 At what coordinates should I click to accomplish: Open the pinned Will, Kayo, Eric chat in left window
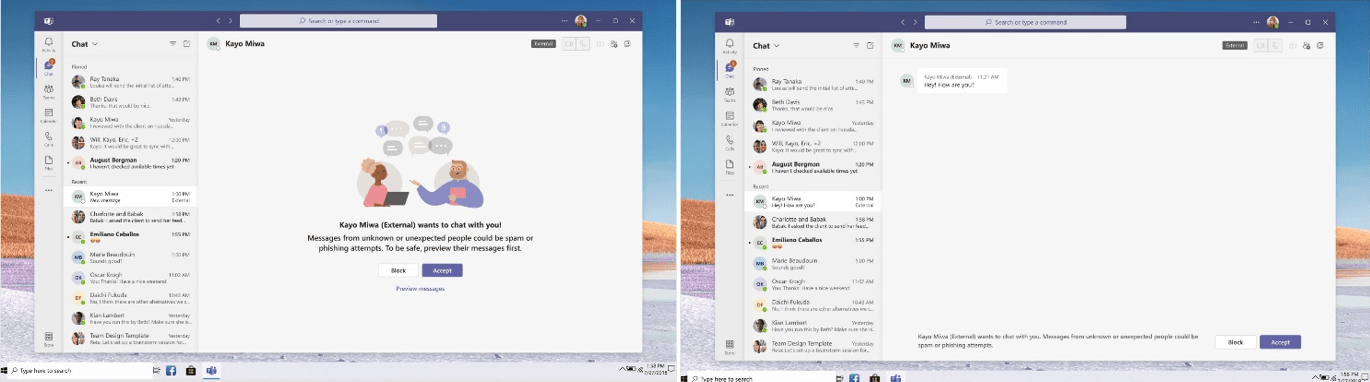point(131,143)
